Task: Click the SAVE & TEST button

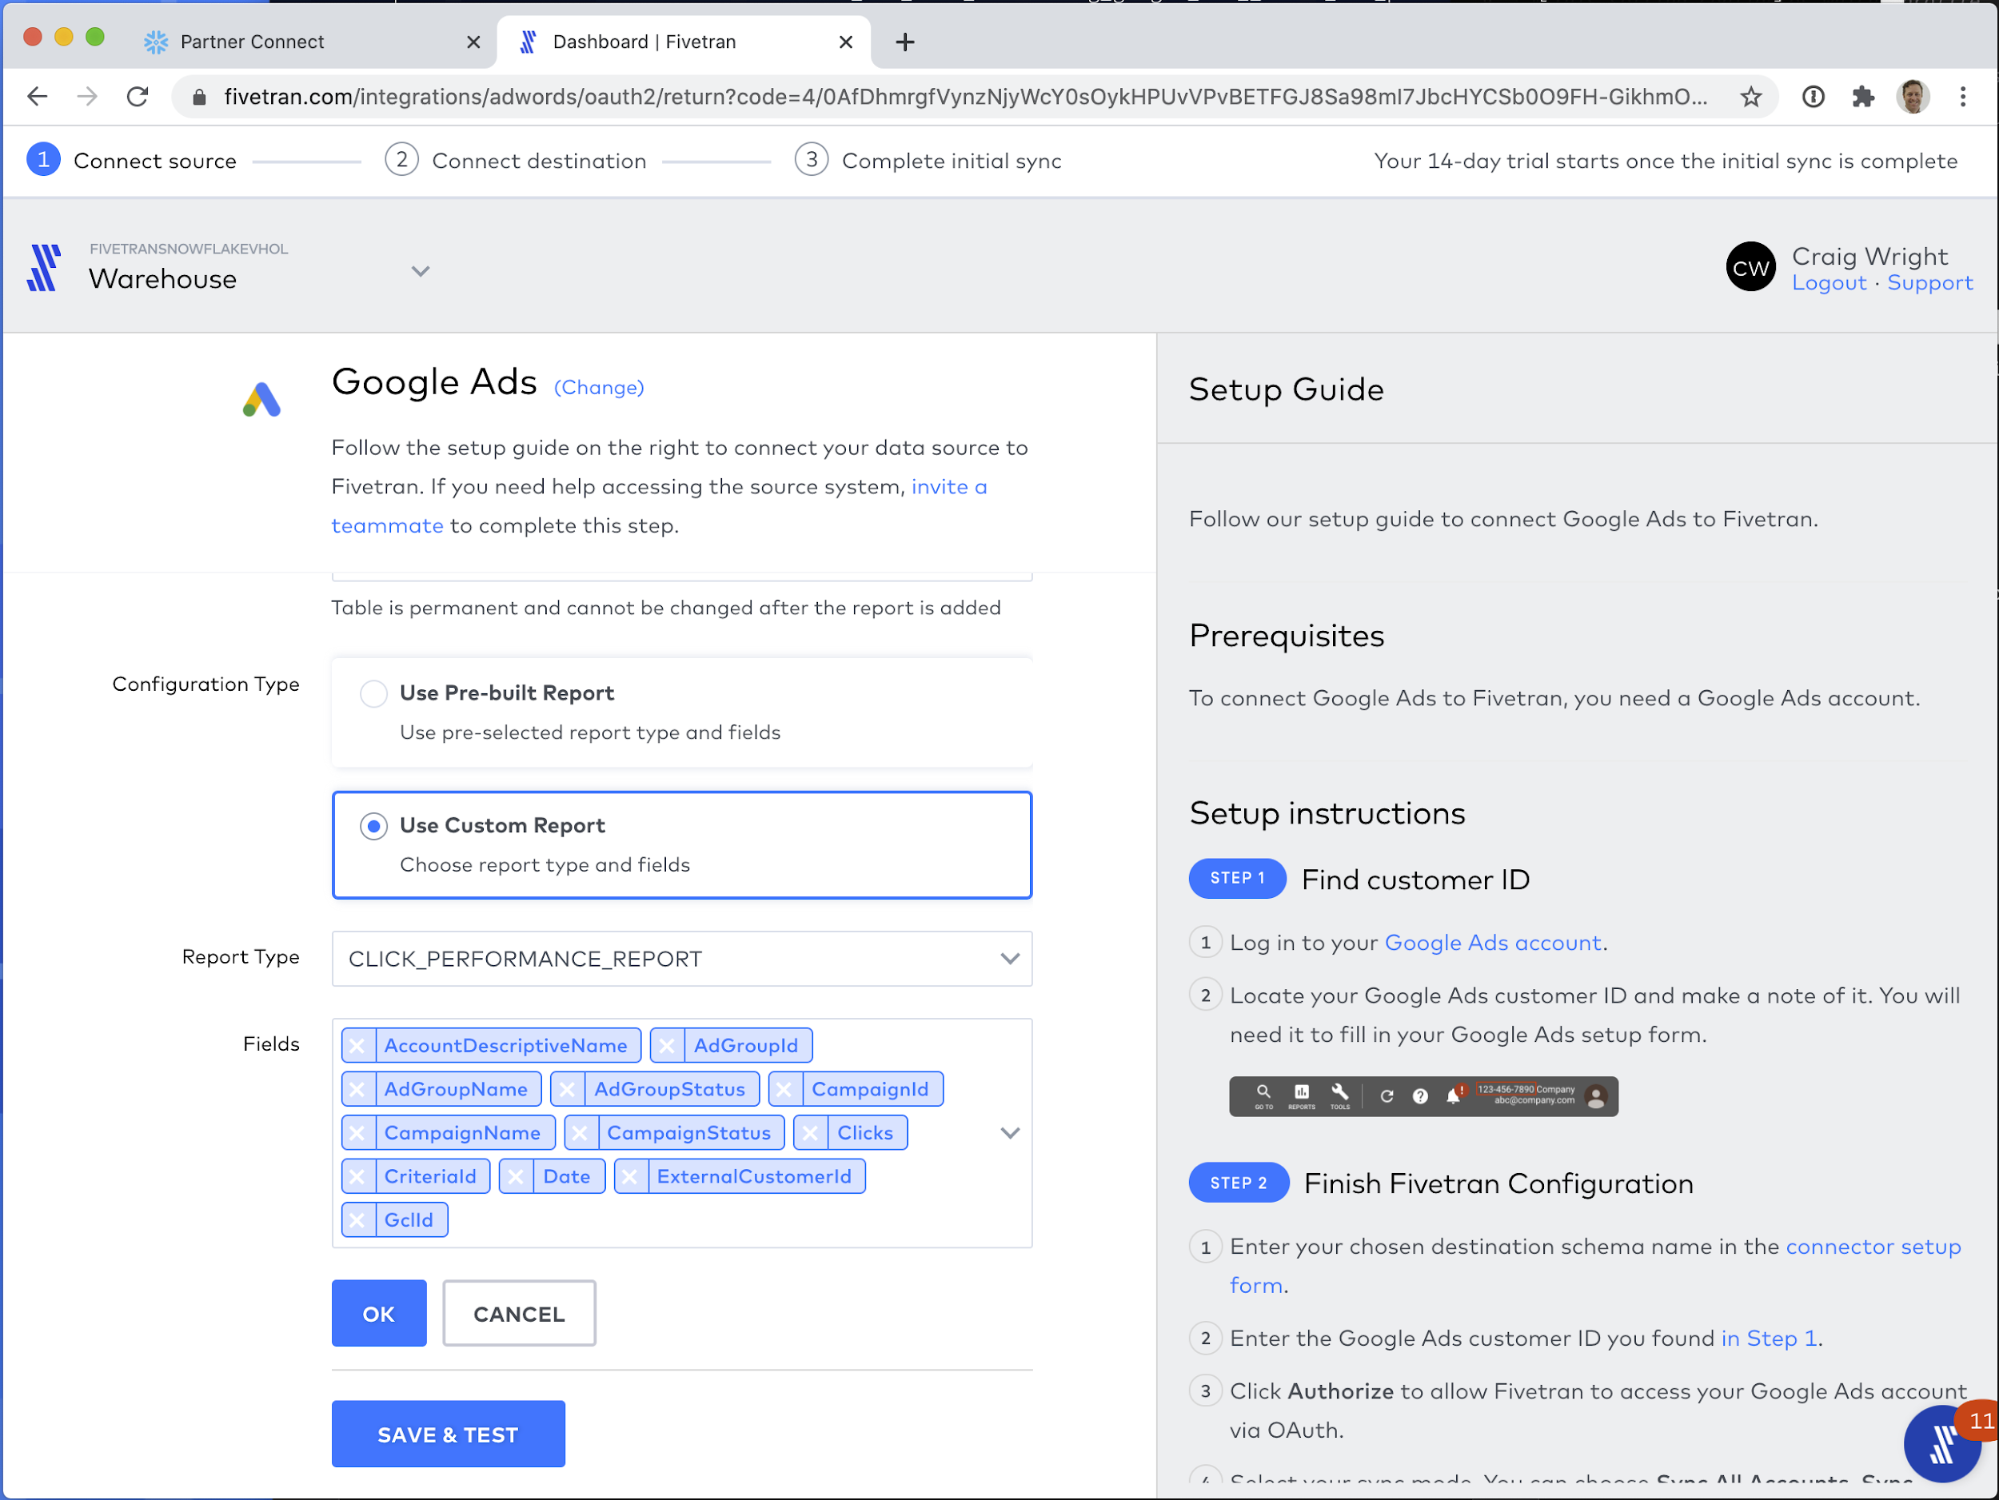Action: (447, 1434)
